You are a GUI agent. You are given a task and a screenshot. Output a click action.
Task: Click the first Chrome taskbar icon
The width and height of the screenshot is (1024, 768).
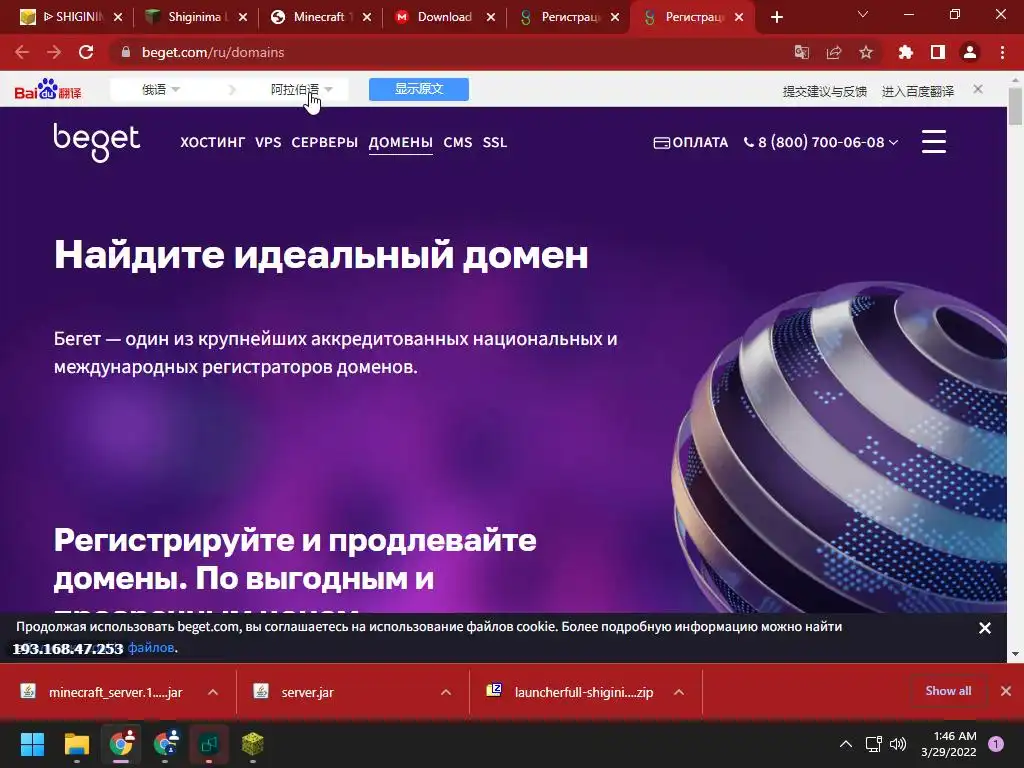pyautogui.click(x=121, y=744)
